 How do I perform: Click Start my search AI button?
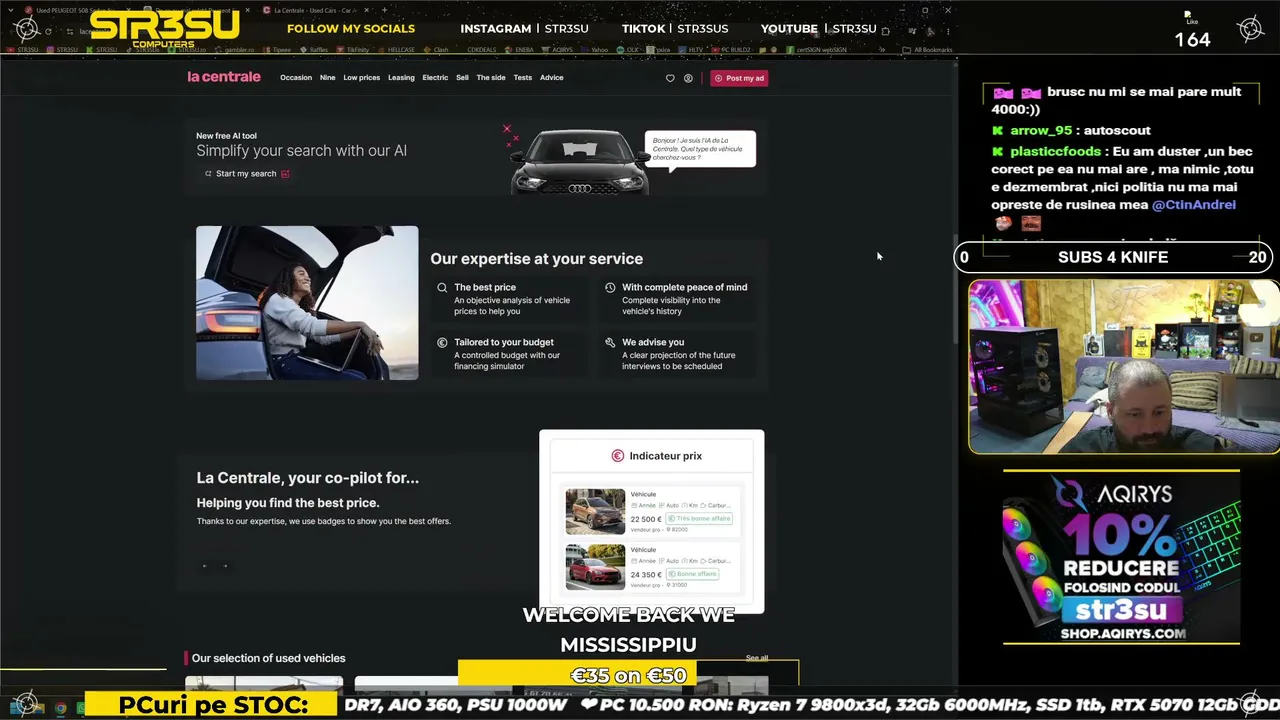[x=247, y=174]
